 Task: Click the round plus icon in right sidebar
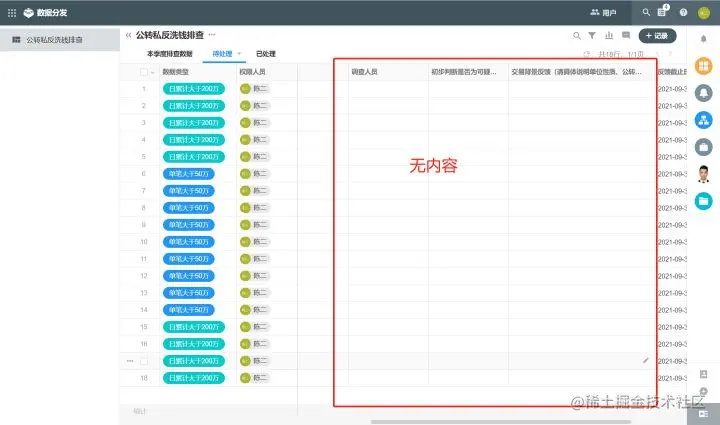pyautogui.click(x=703, y=391)
